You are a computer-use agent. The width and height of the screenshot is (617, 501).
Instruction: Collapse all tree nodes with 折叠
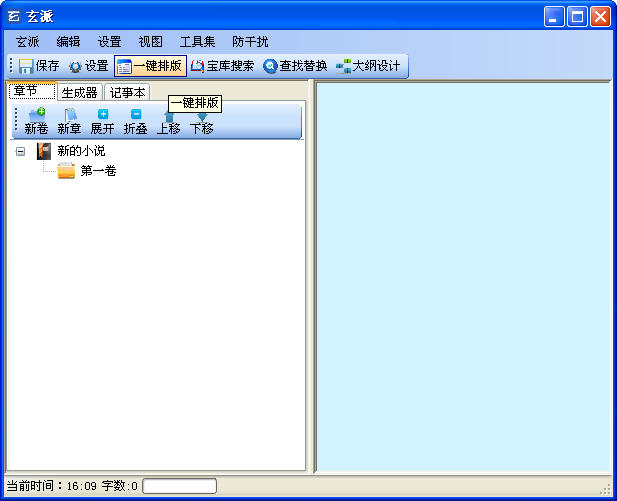135,122
